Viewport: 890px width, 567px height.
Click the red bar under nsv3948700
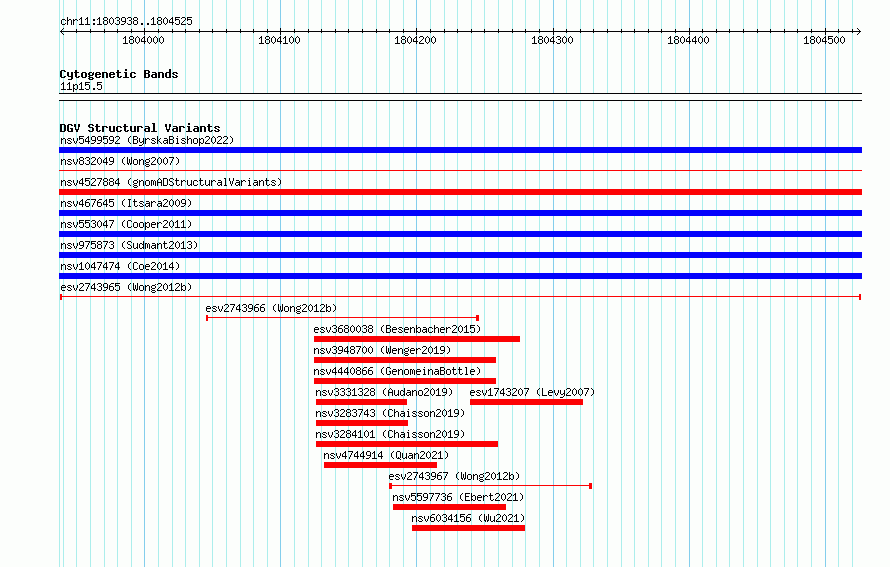[x=405, y=360]
